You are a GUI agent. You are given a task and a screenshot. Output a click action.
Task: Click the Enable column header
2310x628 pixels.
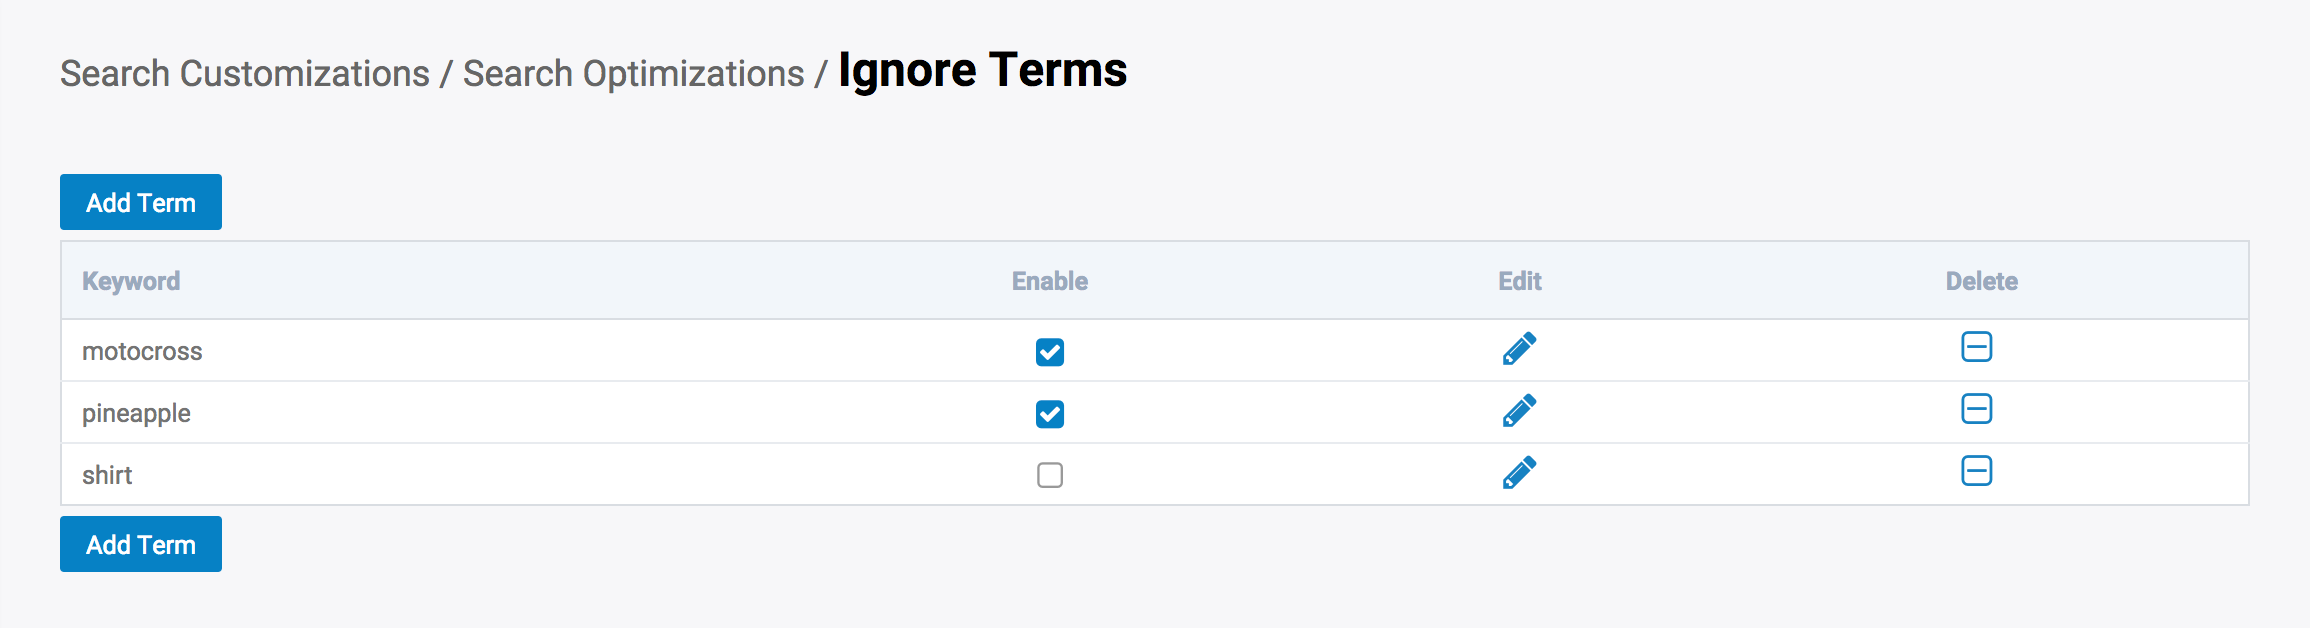pyautogui.click(x=1049, y=281)
